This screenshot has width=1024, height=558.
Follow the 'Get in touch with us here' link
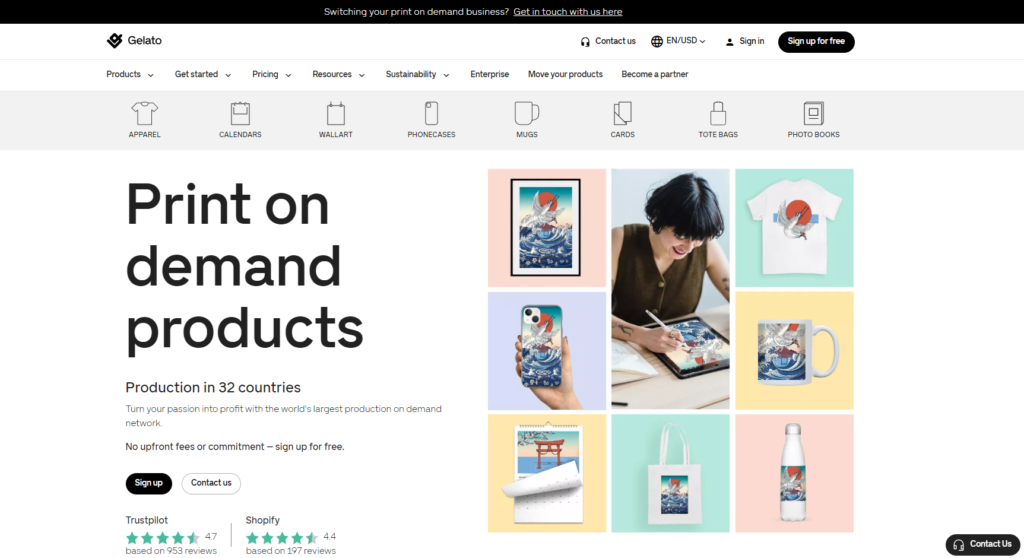568,12
